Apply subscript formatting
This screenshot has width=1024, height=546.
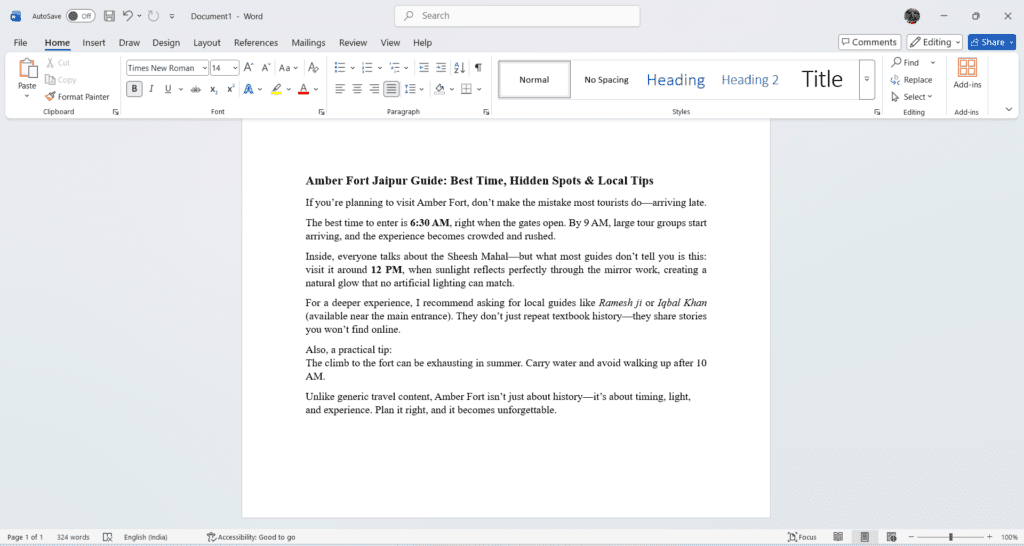click(x=214, y=89)
